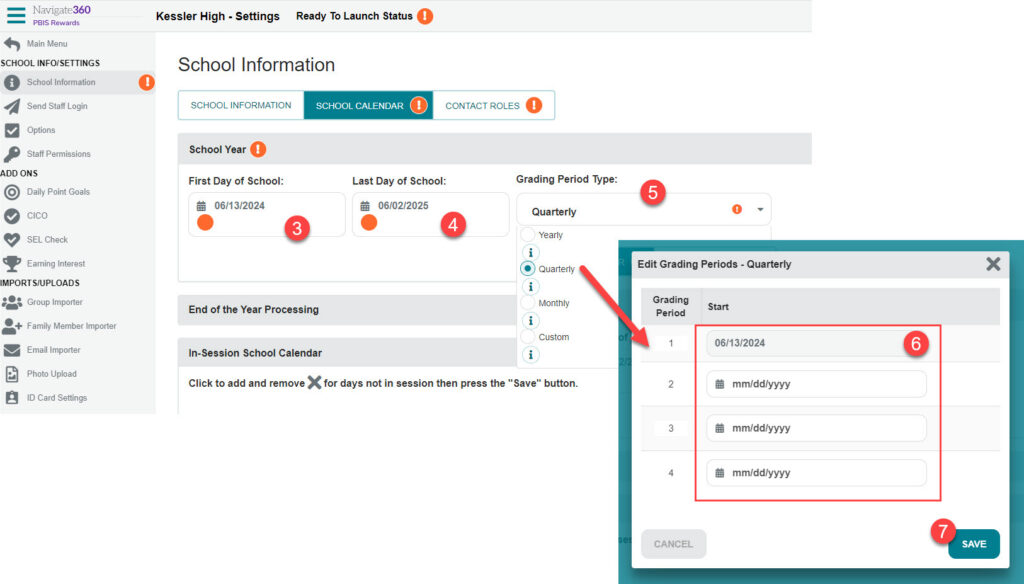Click the Earning Interest trophy icon
This screenshot has height=584, width=1024.
click(x=12, y=264)
